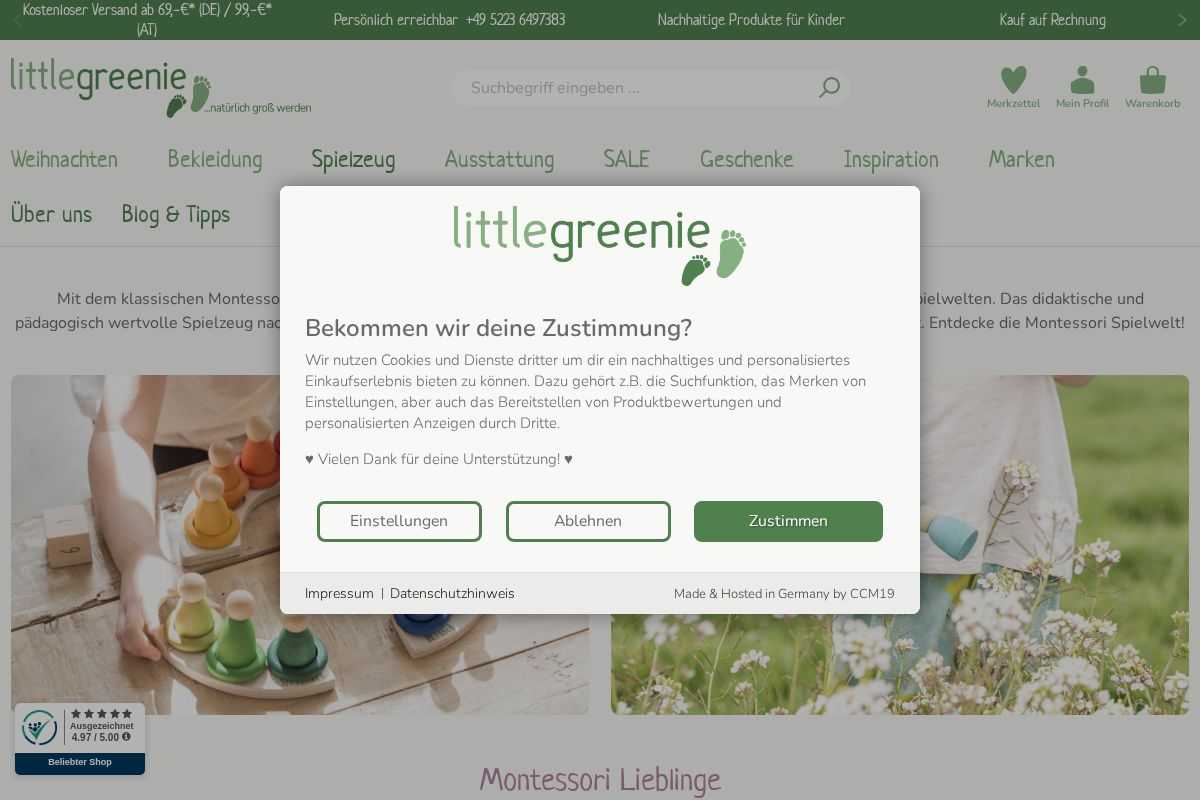
Task: Accept cookies with Zustimmen button
Action: [x=788, y=521]
